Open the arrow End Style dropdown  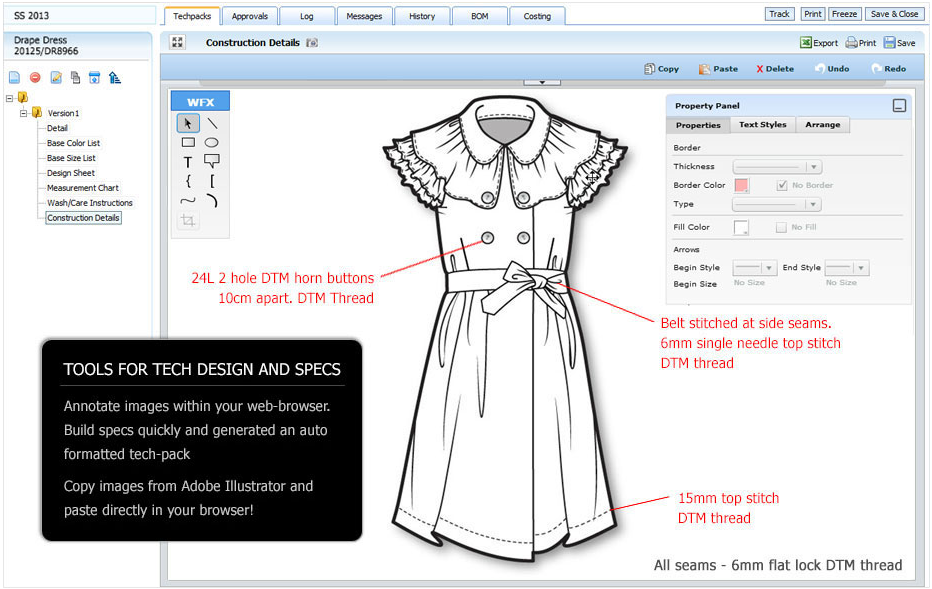tap(848, 268)
